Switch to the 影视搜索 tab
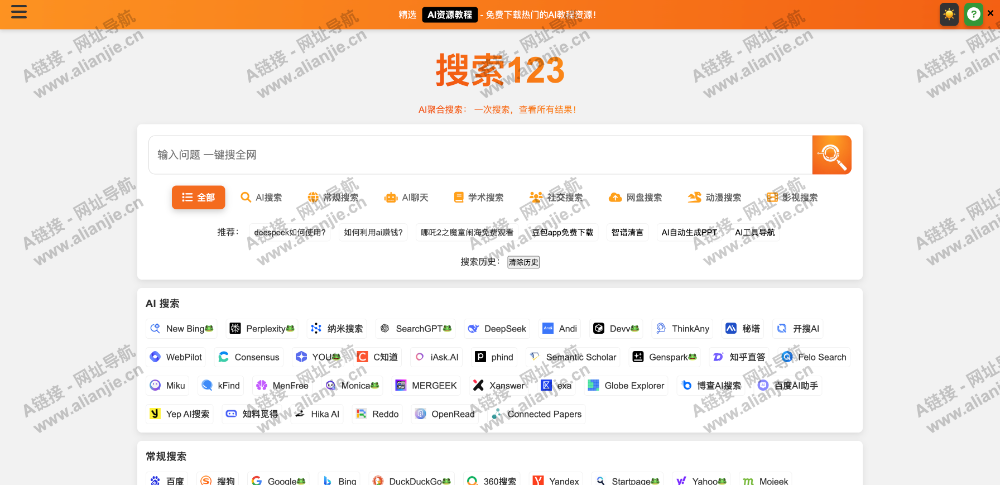The width and height of the screenshot is (1000, 485). tap(792, 197)
